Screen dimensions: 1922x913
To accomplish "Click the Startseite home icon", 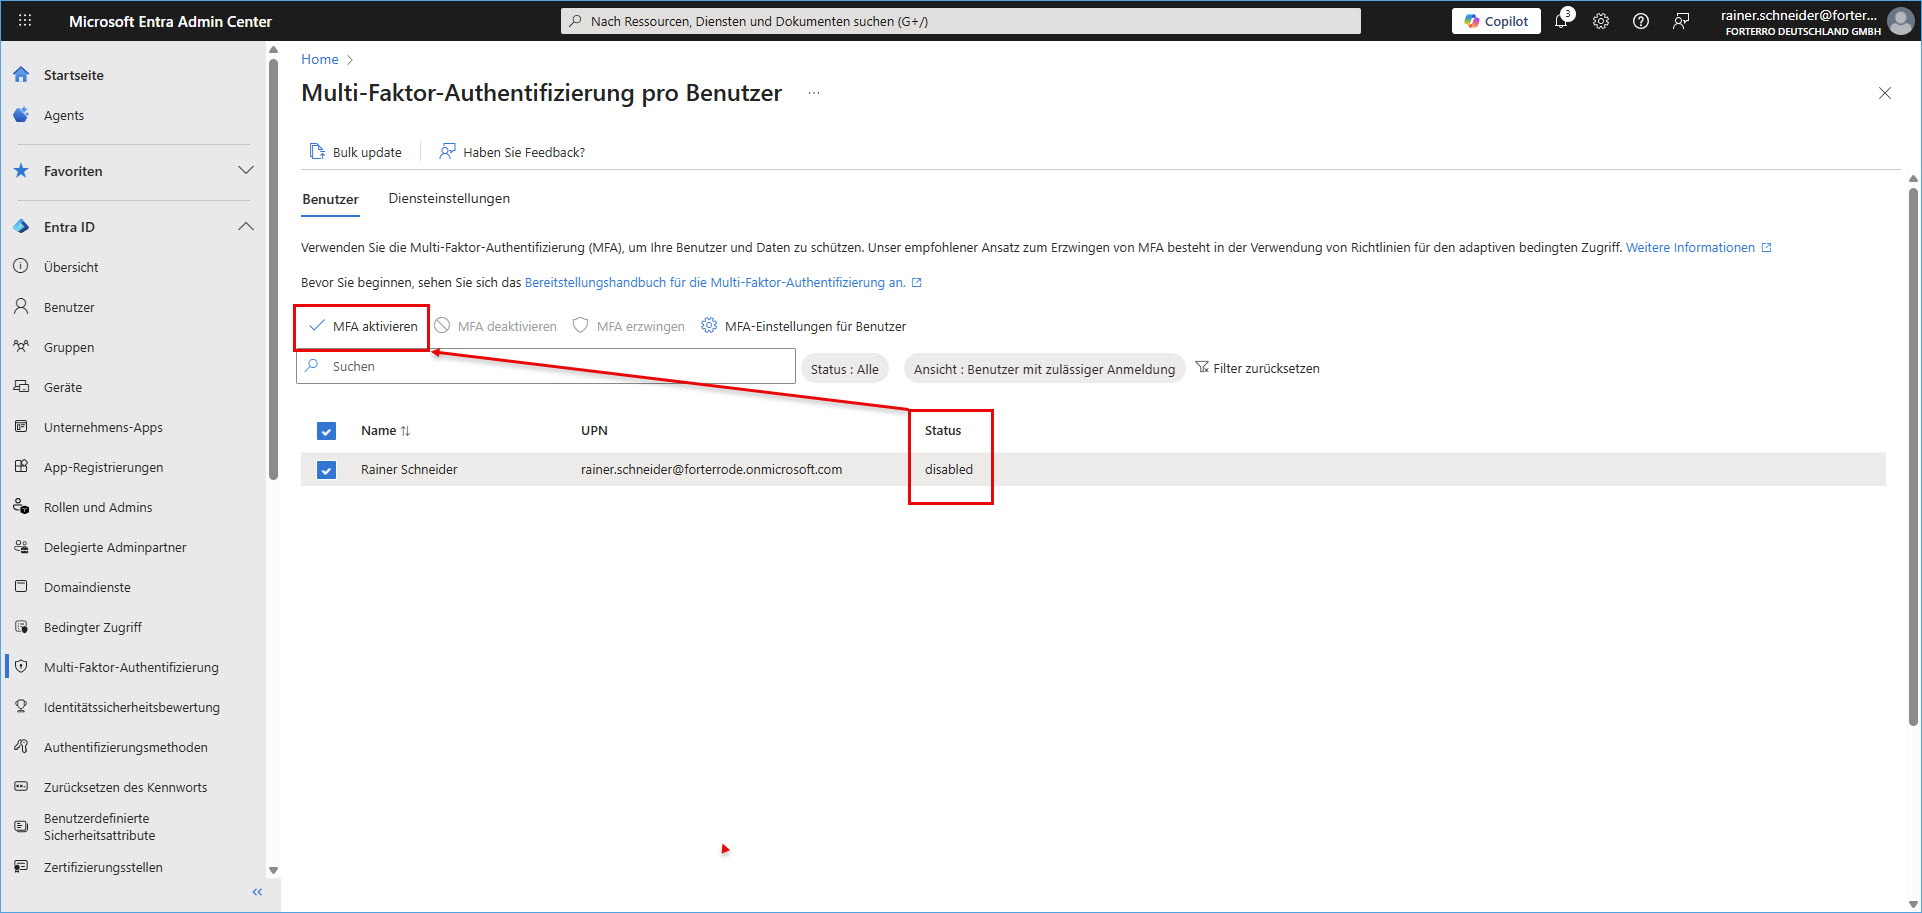I will click(21, 75).
